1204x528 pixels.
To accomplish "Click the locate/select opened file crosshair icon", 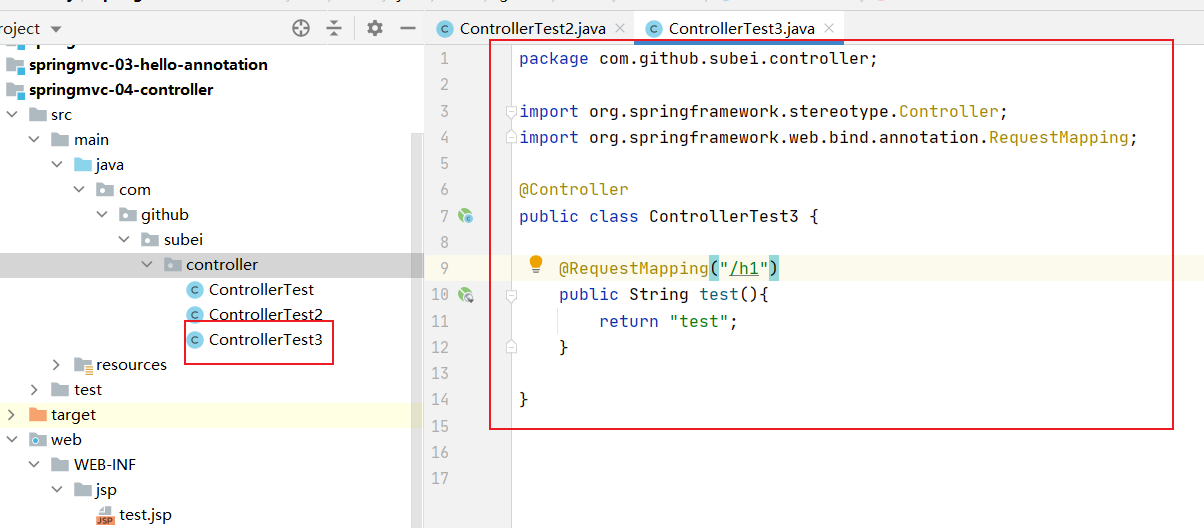I will [x=301, y=28].
